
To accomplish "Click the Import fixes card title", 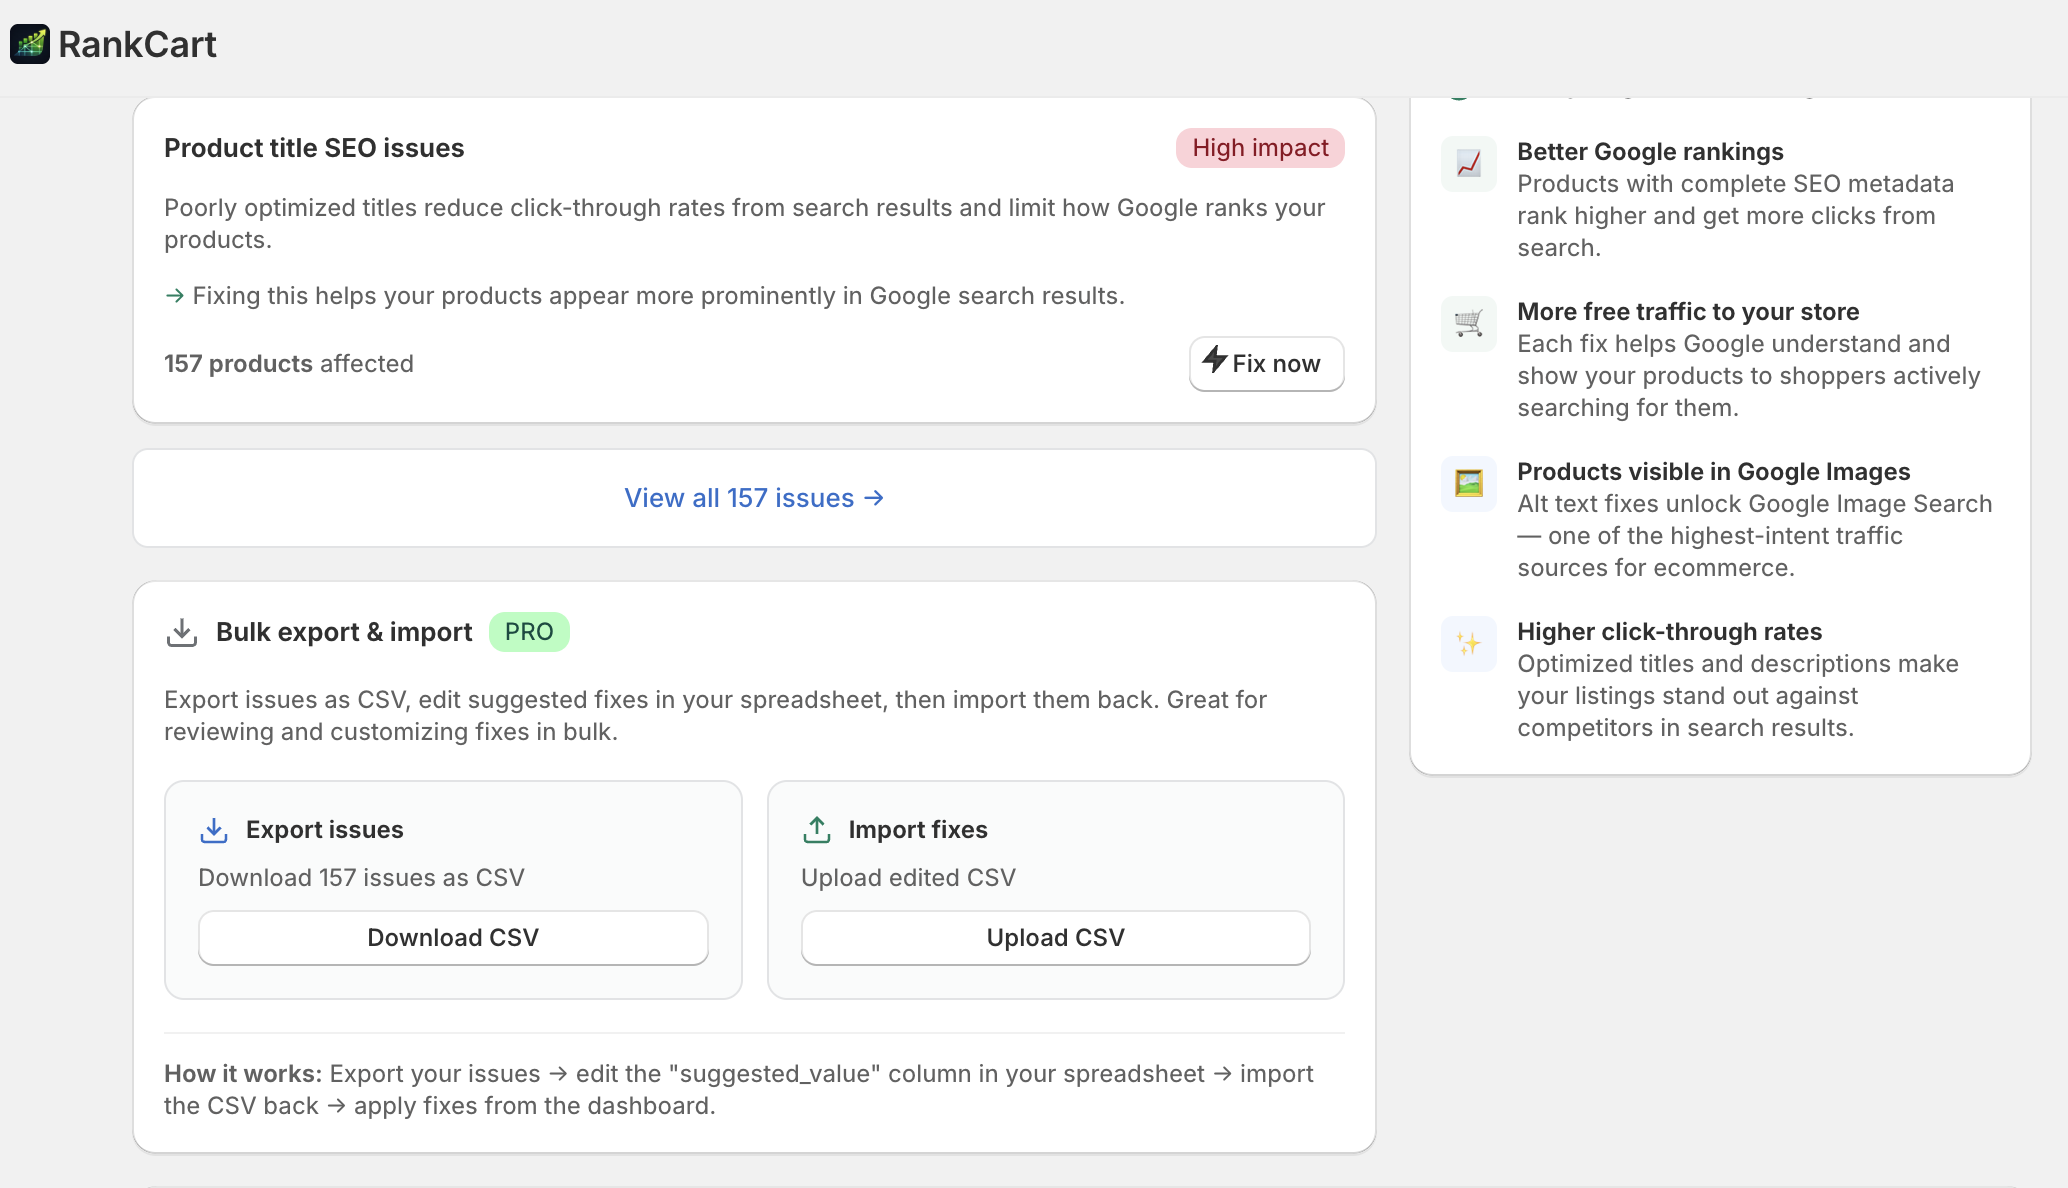I will 917,830.
